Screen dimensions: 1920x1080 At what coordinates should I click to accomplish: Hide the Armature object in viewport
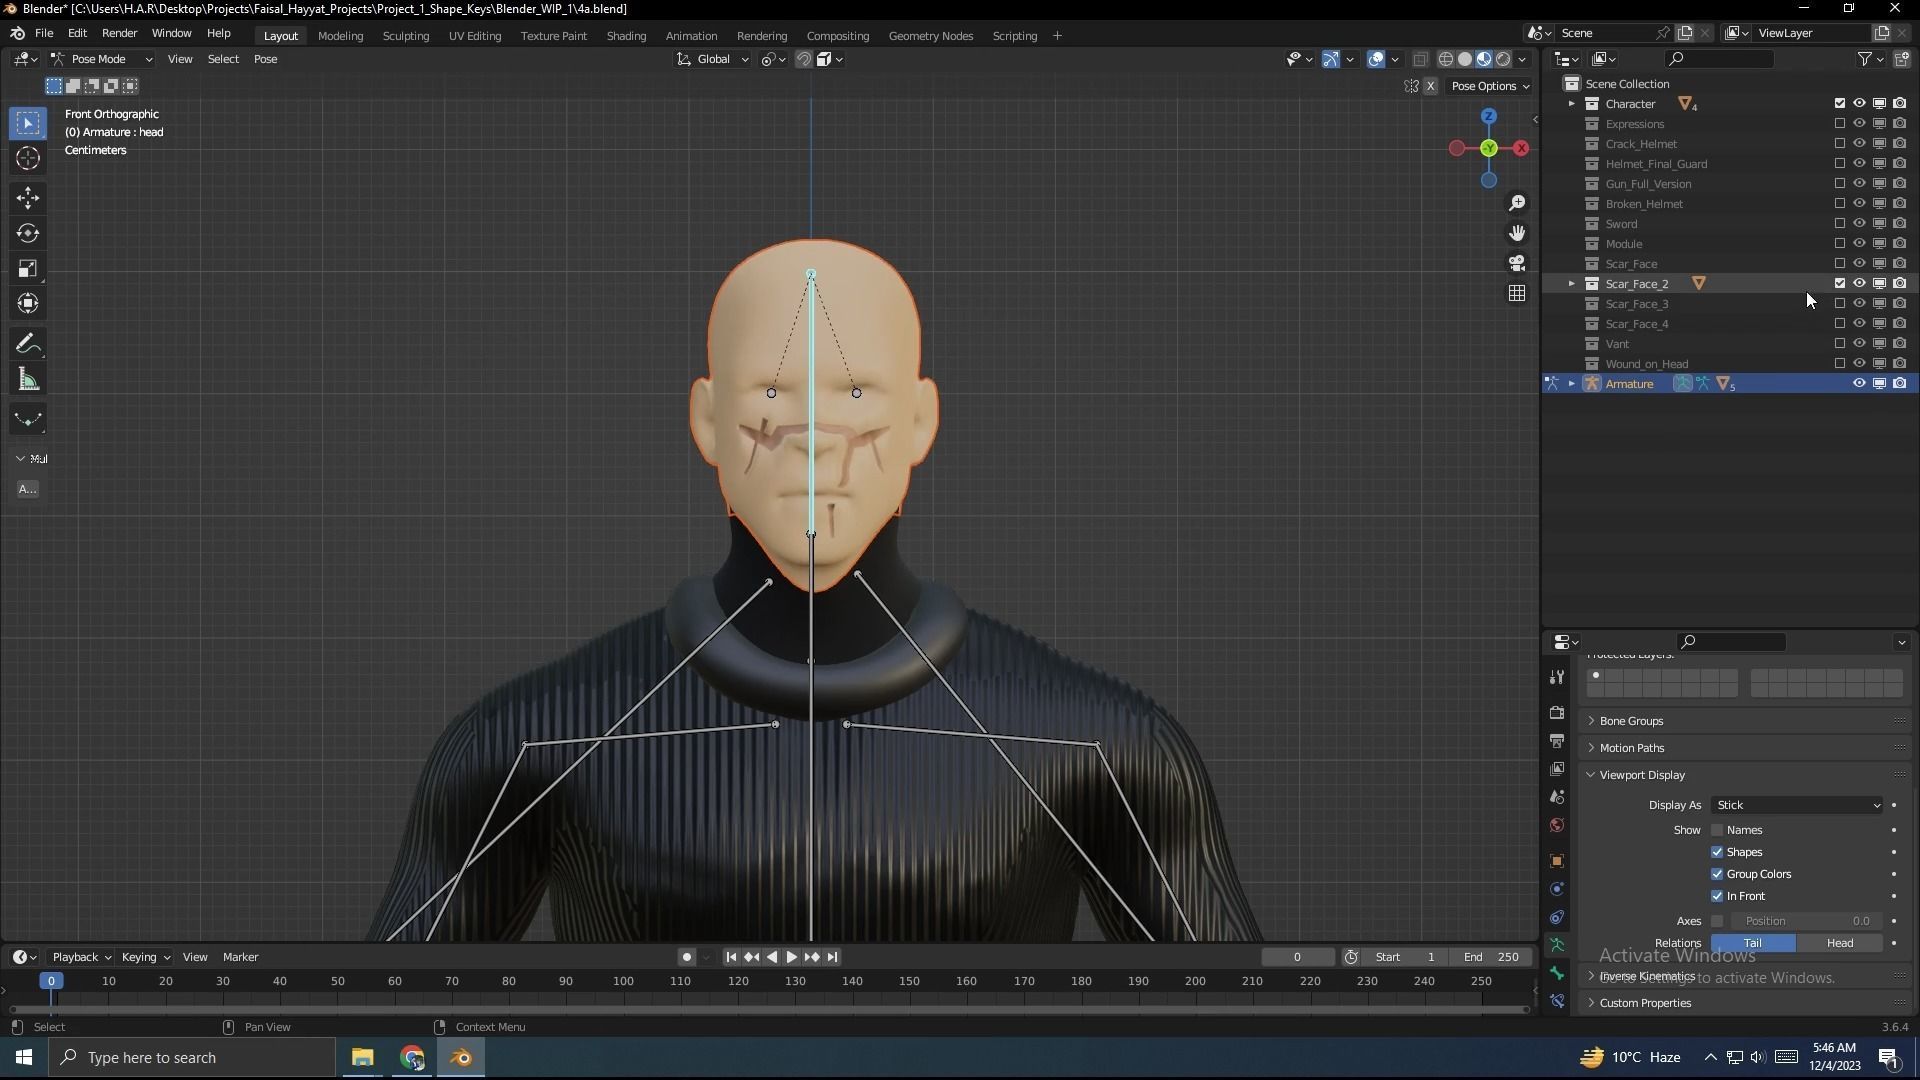pyautogui.click(x=1859, y=383)
